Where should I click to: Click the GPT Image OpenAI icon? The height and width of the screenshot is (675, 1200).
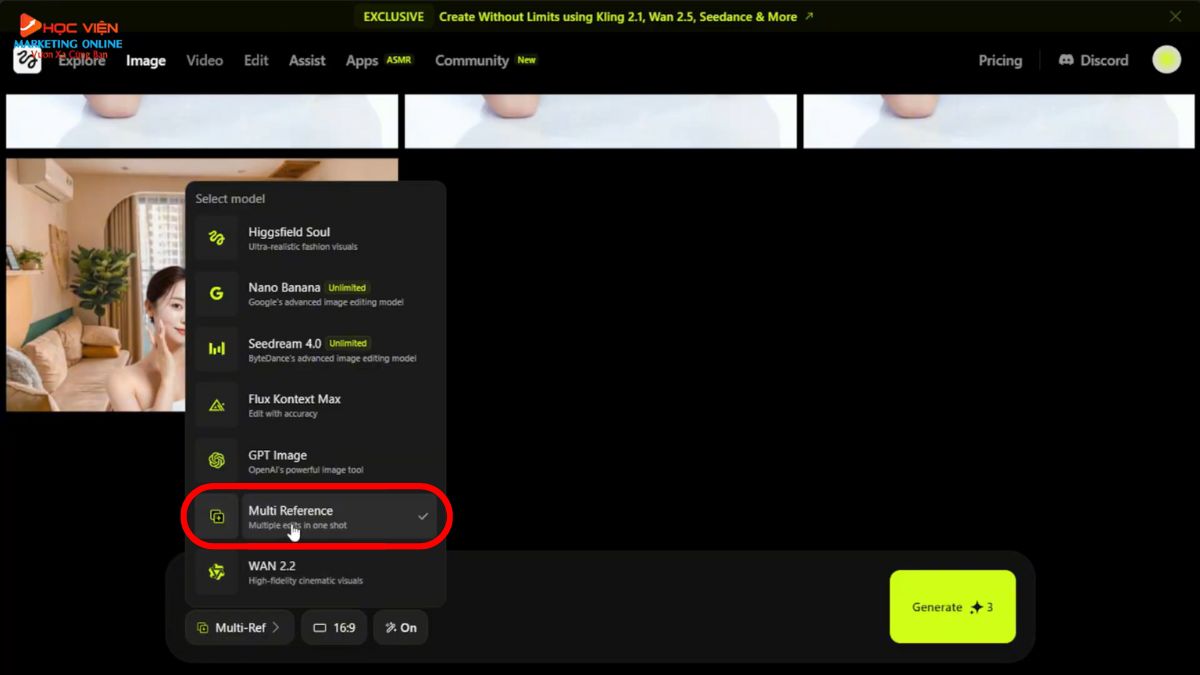(x=216, y=460)
